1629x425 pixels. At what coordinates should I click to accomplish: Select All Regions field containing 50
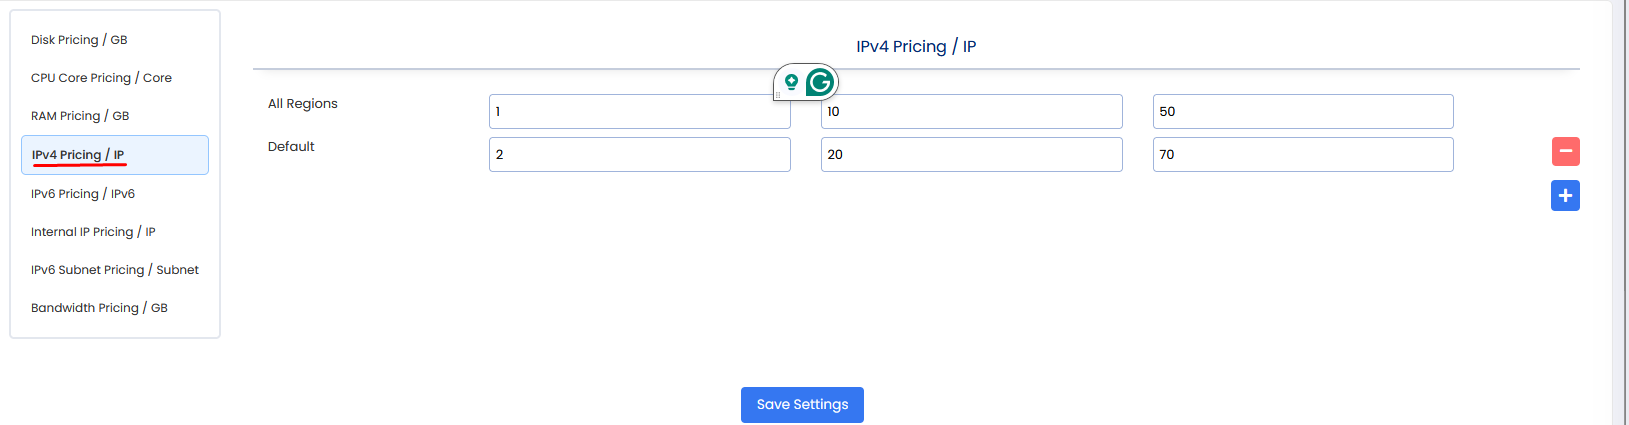point(1302,112)
